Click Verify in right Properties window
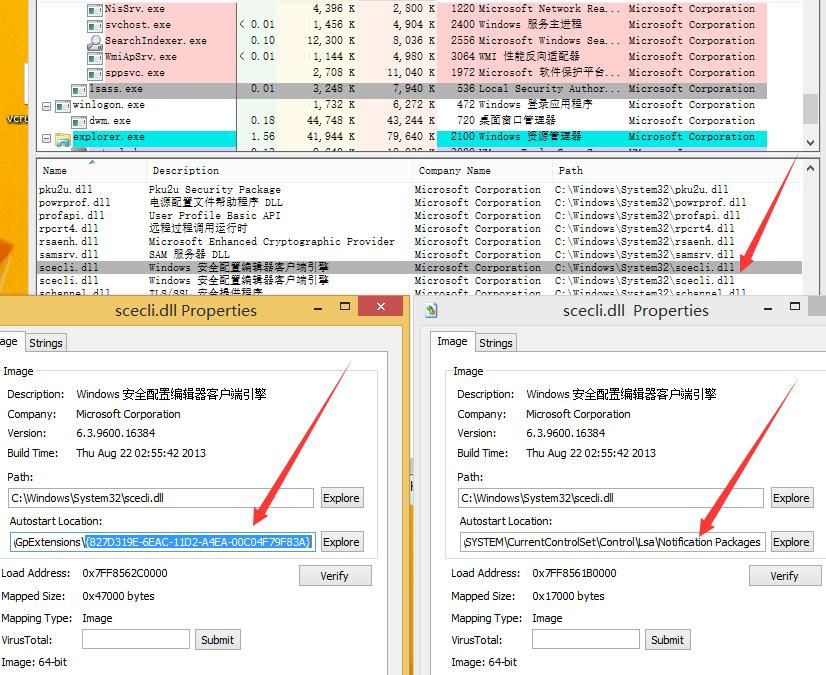This screenshot has height=675, width=826. pos(785,575)
